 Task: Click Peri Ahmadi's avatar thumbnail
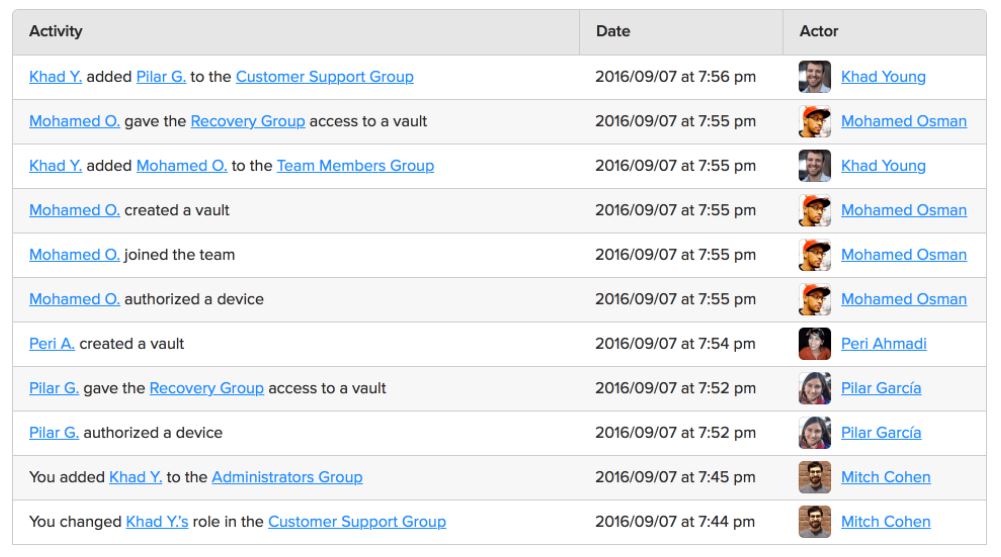[x=815, y=344]
